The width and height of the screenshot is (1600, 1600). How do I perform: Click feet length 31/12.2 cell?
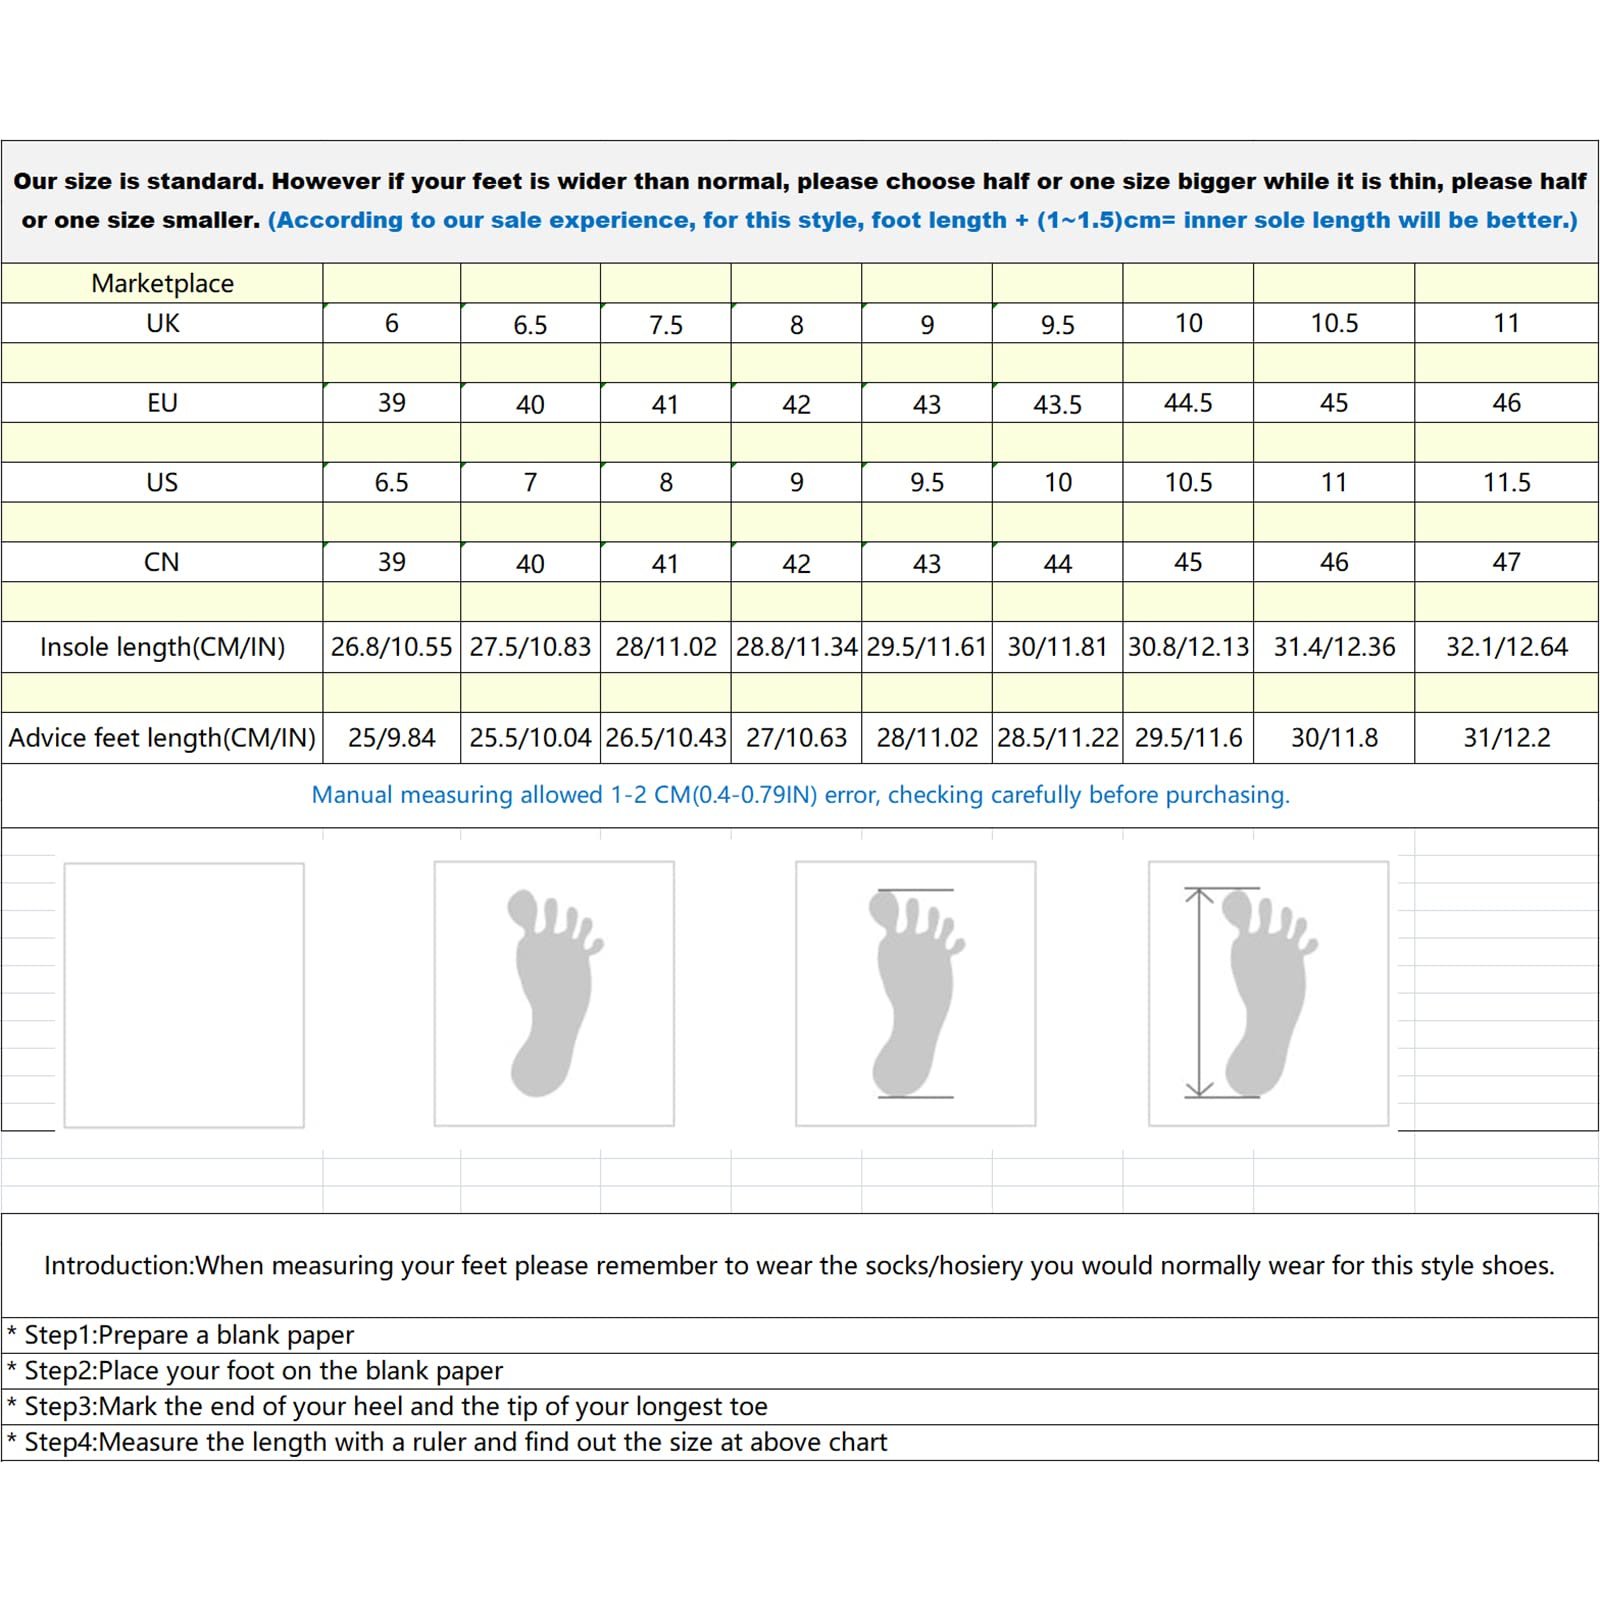pyautogui.click(x=1507, y=738)
